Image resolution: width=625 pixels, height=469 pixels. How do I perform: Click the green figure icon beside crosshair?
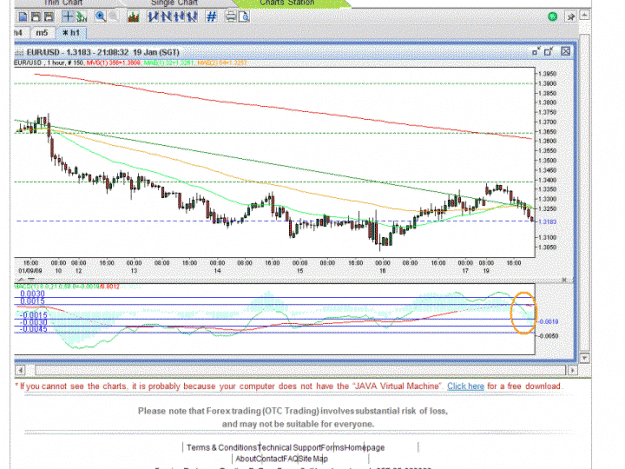[x=82, y=17]
